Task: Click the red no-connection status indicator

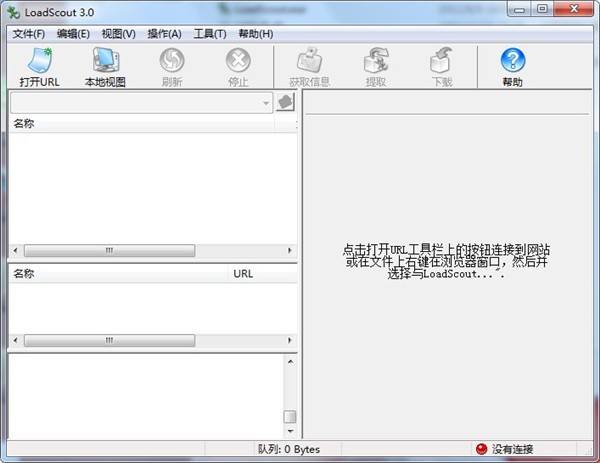Action: tap(481, 449)
